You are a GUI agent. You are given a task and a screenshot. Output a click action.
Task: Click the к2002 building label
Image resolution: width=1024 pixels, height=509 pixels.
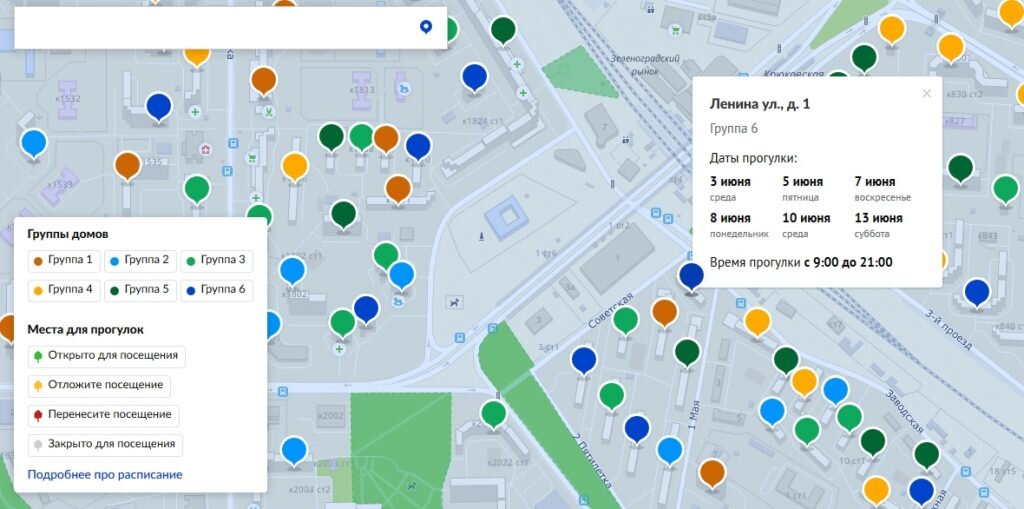pyautogui.click(x=331, y=416)
